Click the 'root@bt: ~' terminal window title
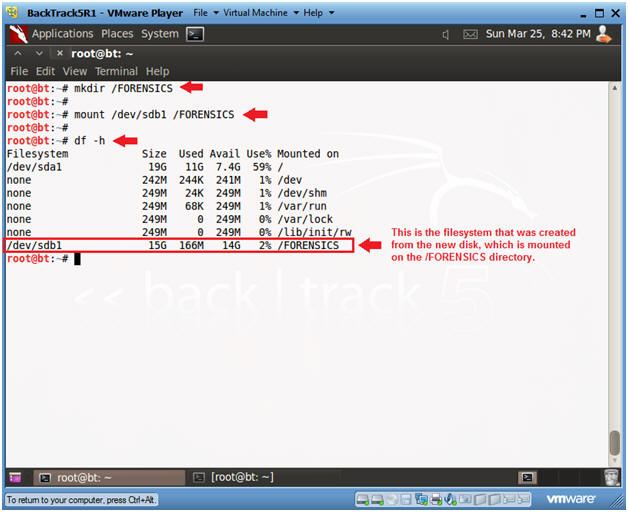The width and height of the screenshot is (628, 512). (102, 53)
